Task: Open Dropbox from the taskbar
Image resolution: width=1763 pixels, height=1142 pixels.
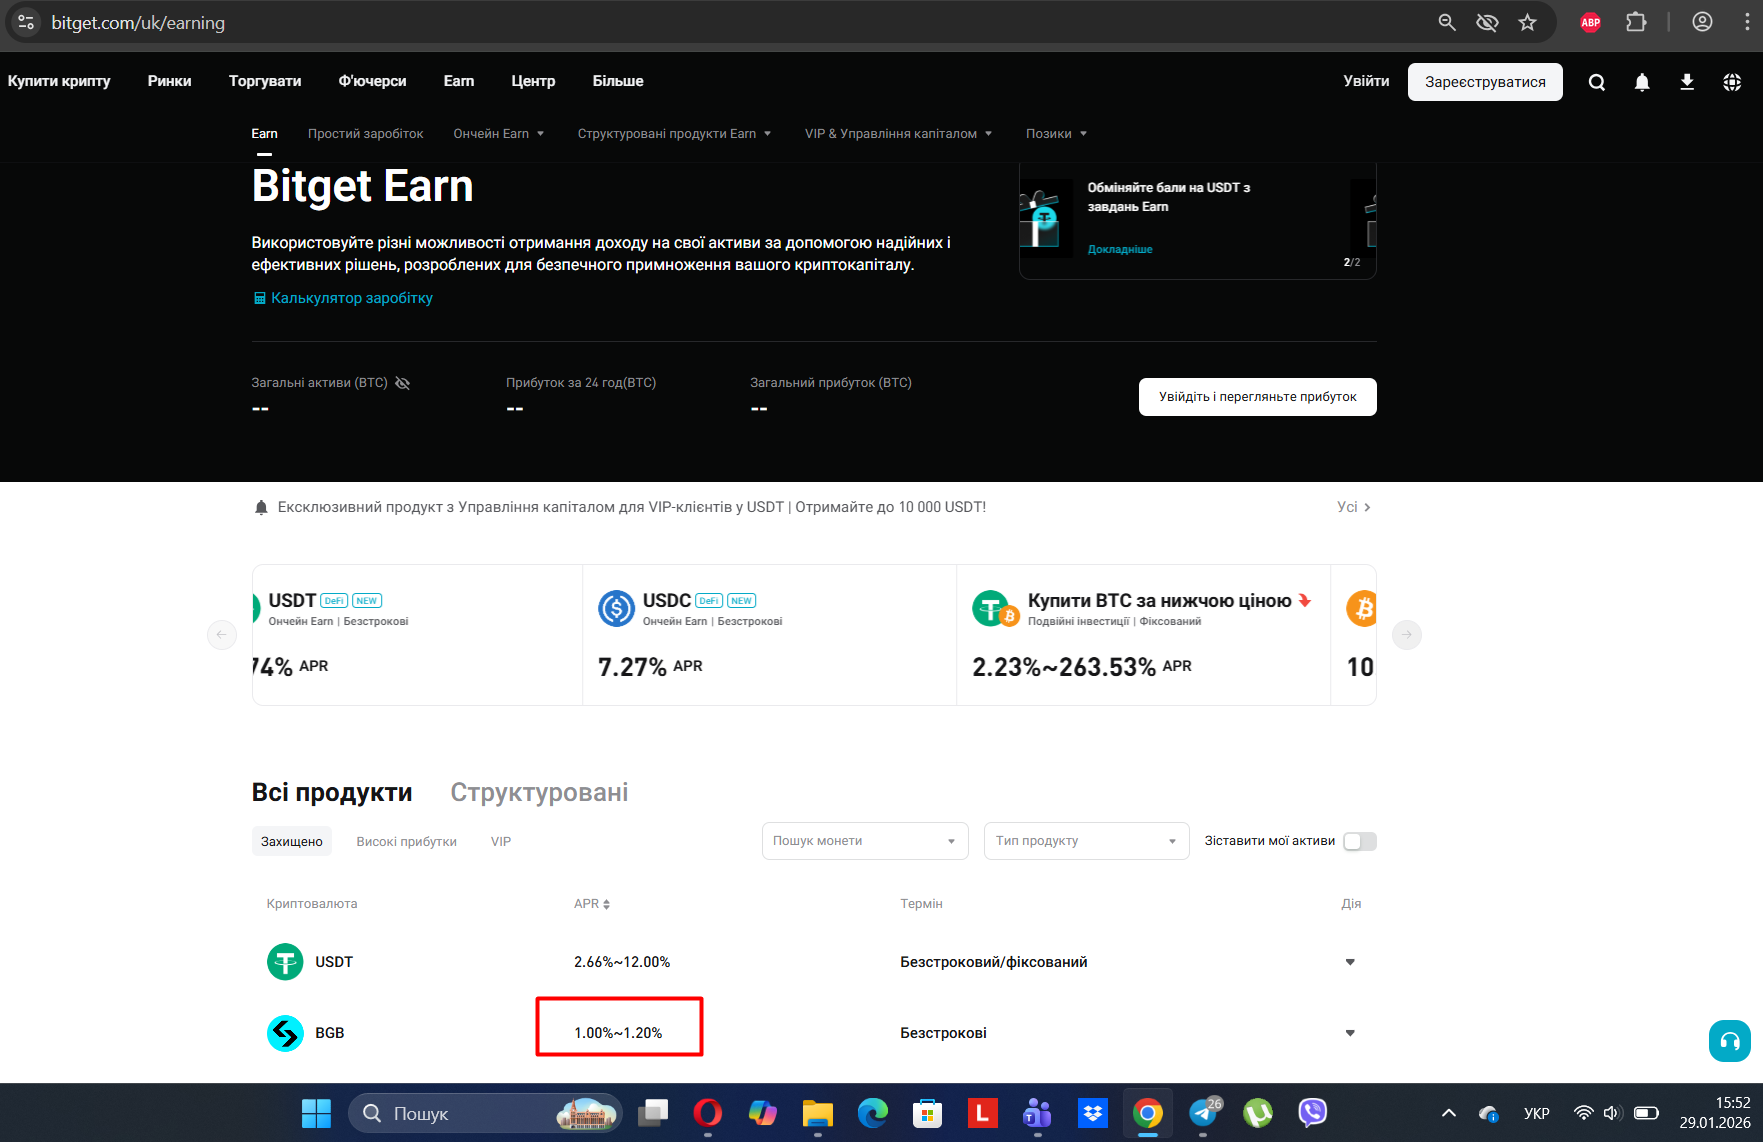Action: (x=1093, y=1113)
